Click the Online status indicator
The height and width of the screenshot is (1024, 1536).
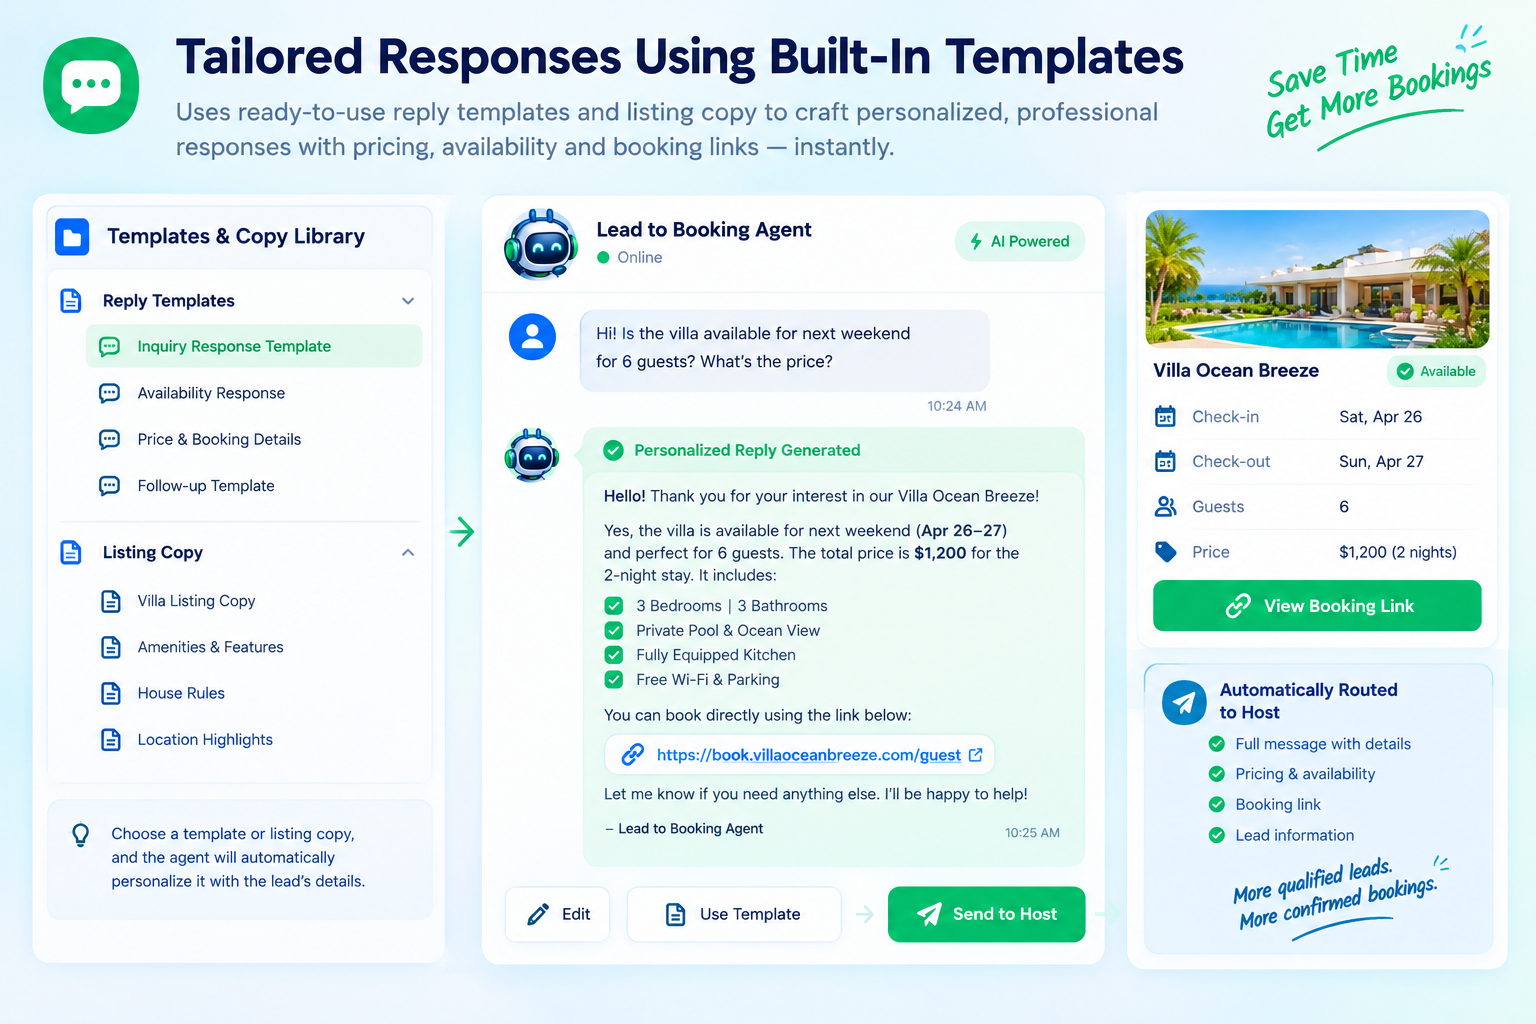point(630,257)
